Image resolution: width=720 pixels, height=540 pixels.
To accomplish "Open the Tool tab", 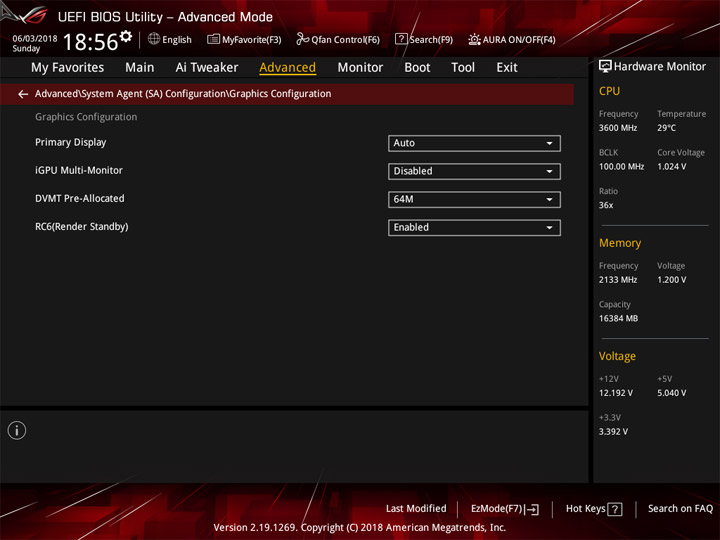I will click(463, 68).
